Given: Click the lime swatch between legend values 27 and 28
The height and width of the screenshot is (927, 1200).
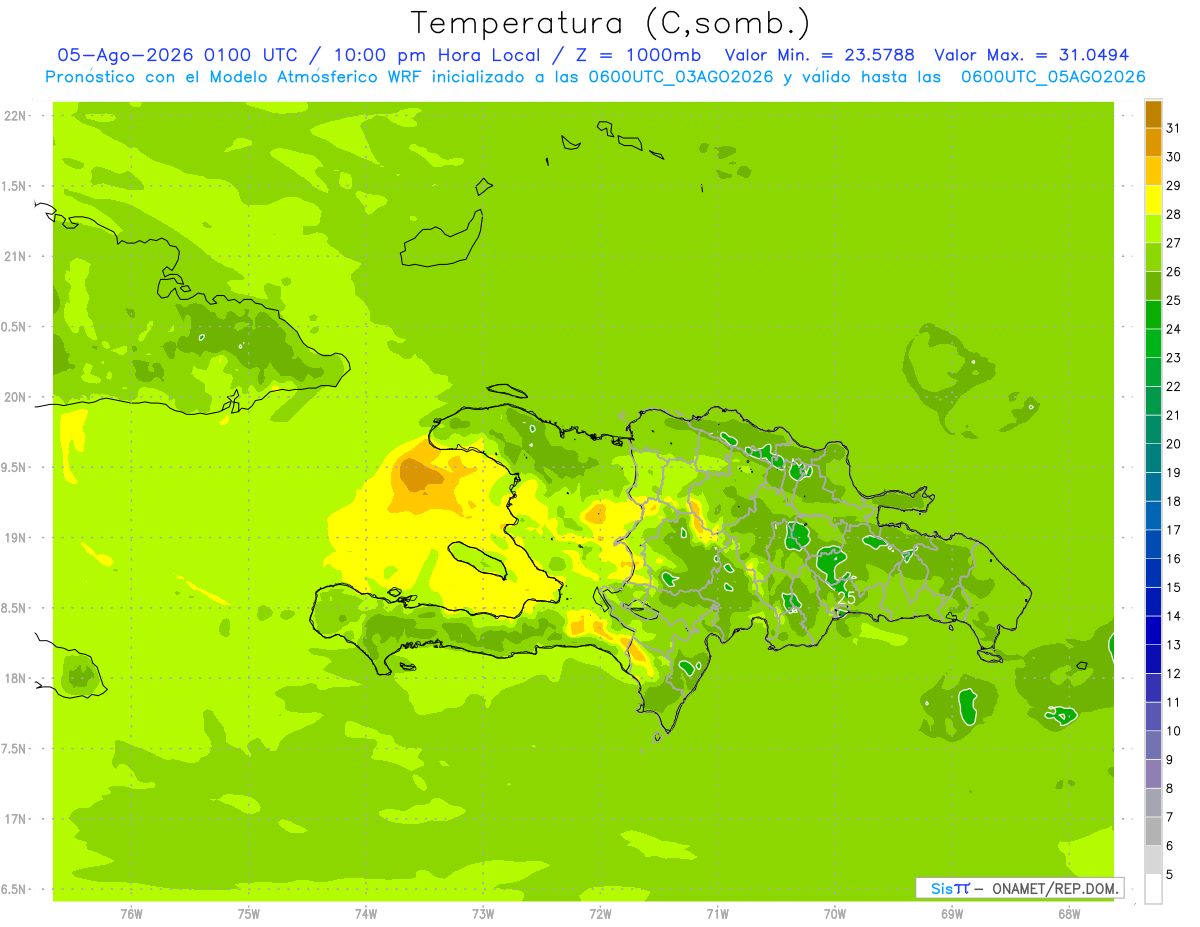Looking at the screenshot, I should tap(1153, 229).
